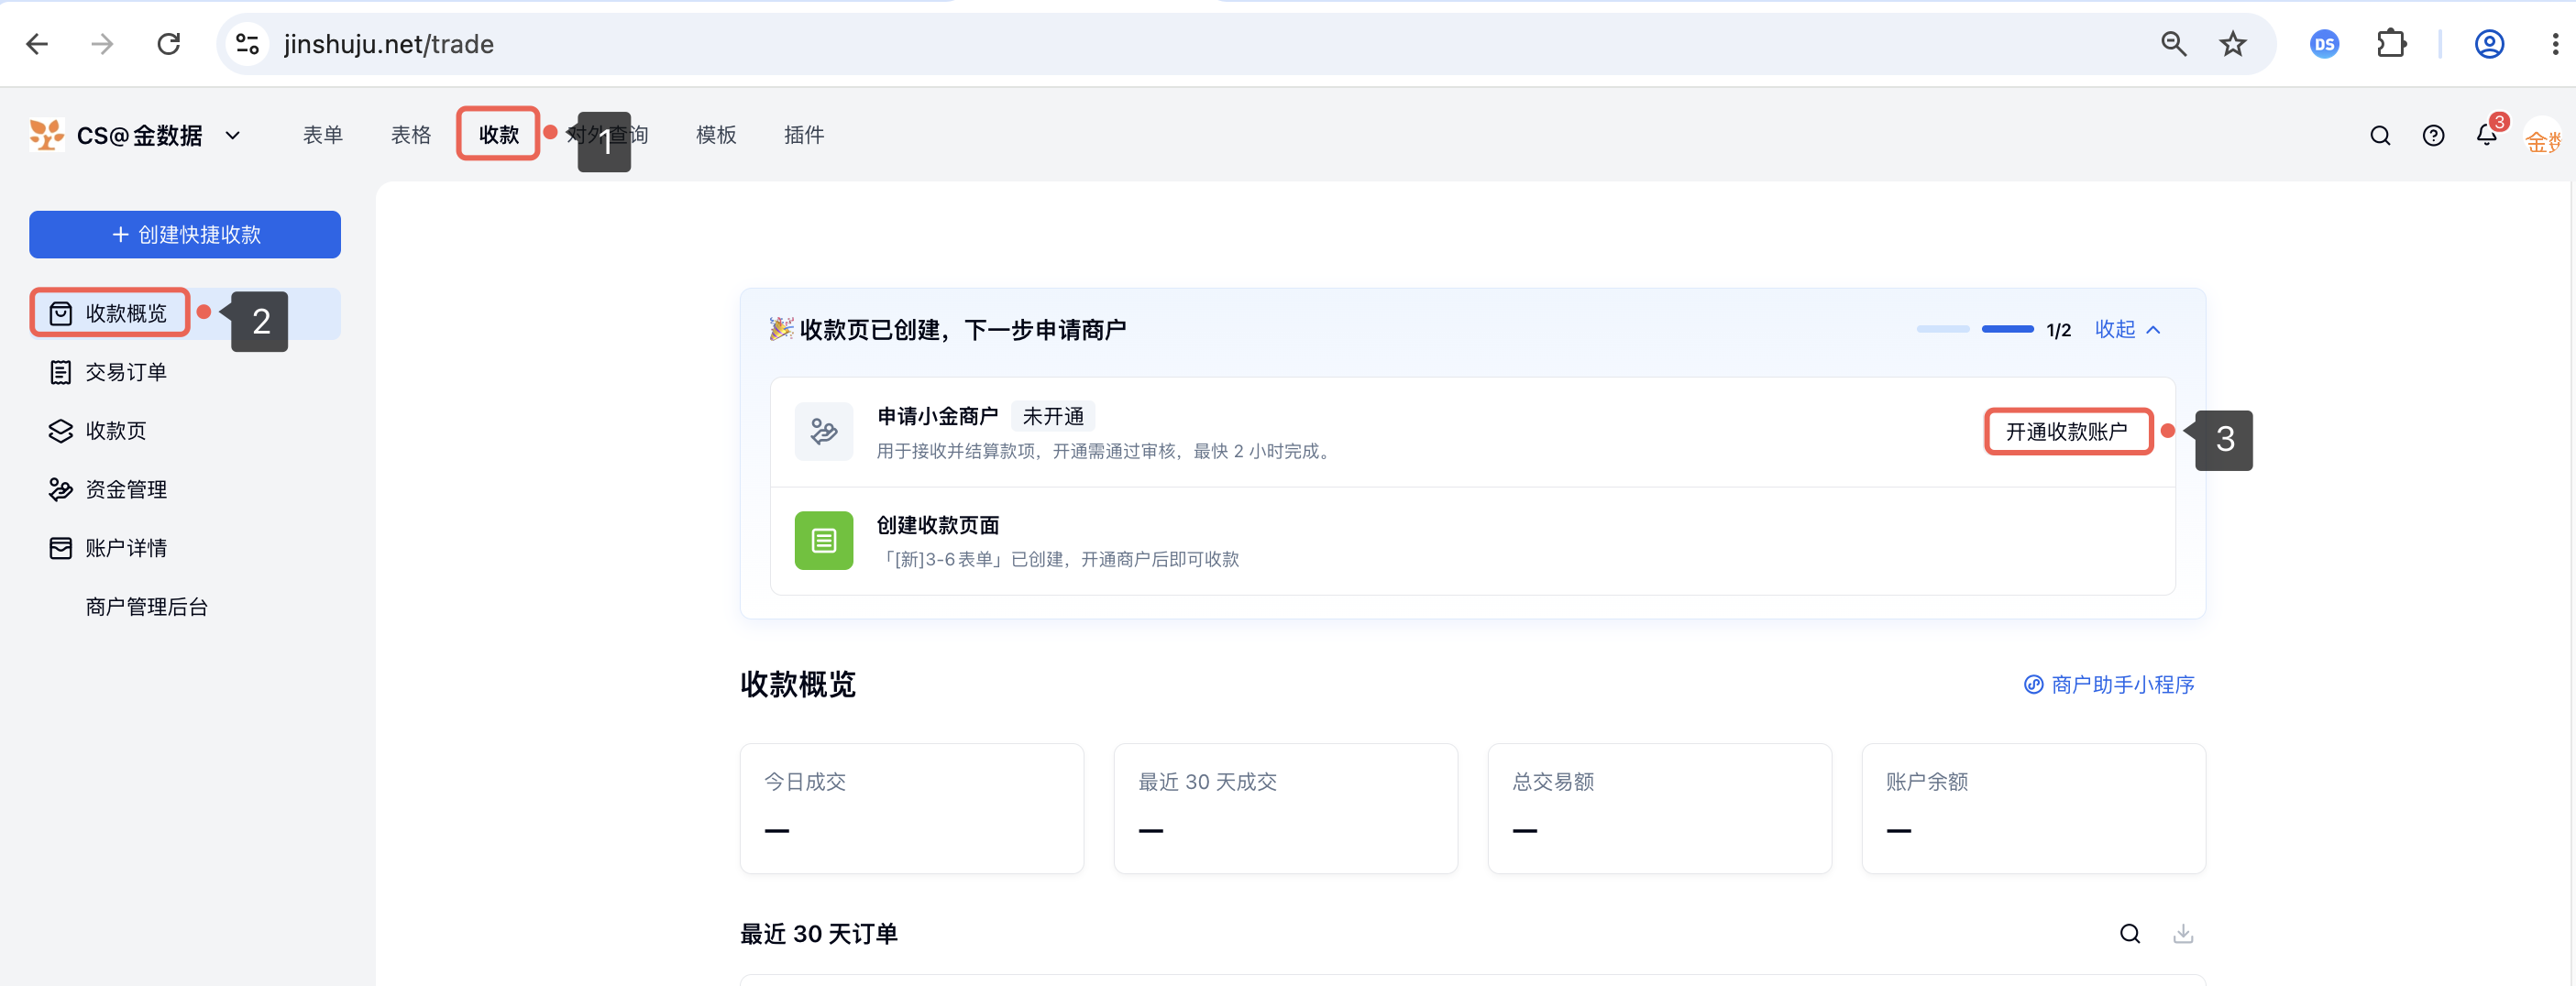Search orders in 最近 30 天订单
This screenshot has height=986, width=2576.
click(x=2130, y=933)
